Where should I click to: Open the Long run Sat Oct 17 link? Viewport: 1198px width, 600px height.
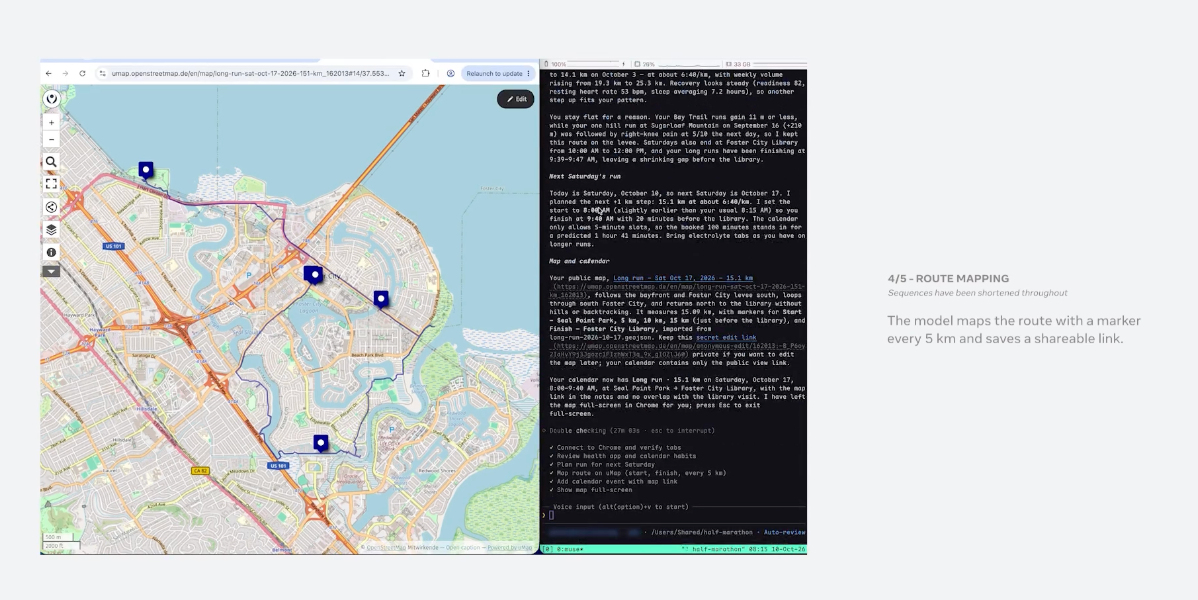(x=683, y=278)
